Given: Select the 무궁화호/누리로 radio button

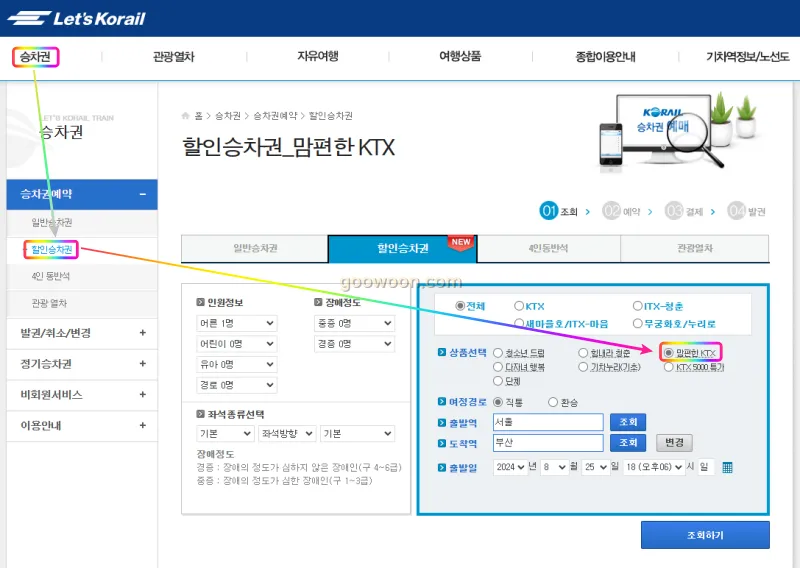Looking at the screenshot, I should (x=637, y=323).
